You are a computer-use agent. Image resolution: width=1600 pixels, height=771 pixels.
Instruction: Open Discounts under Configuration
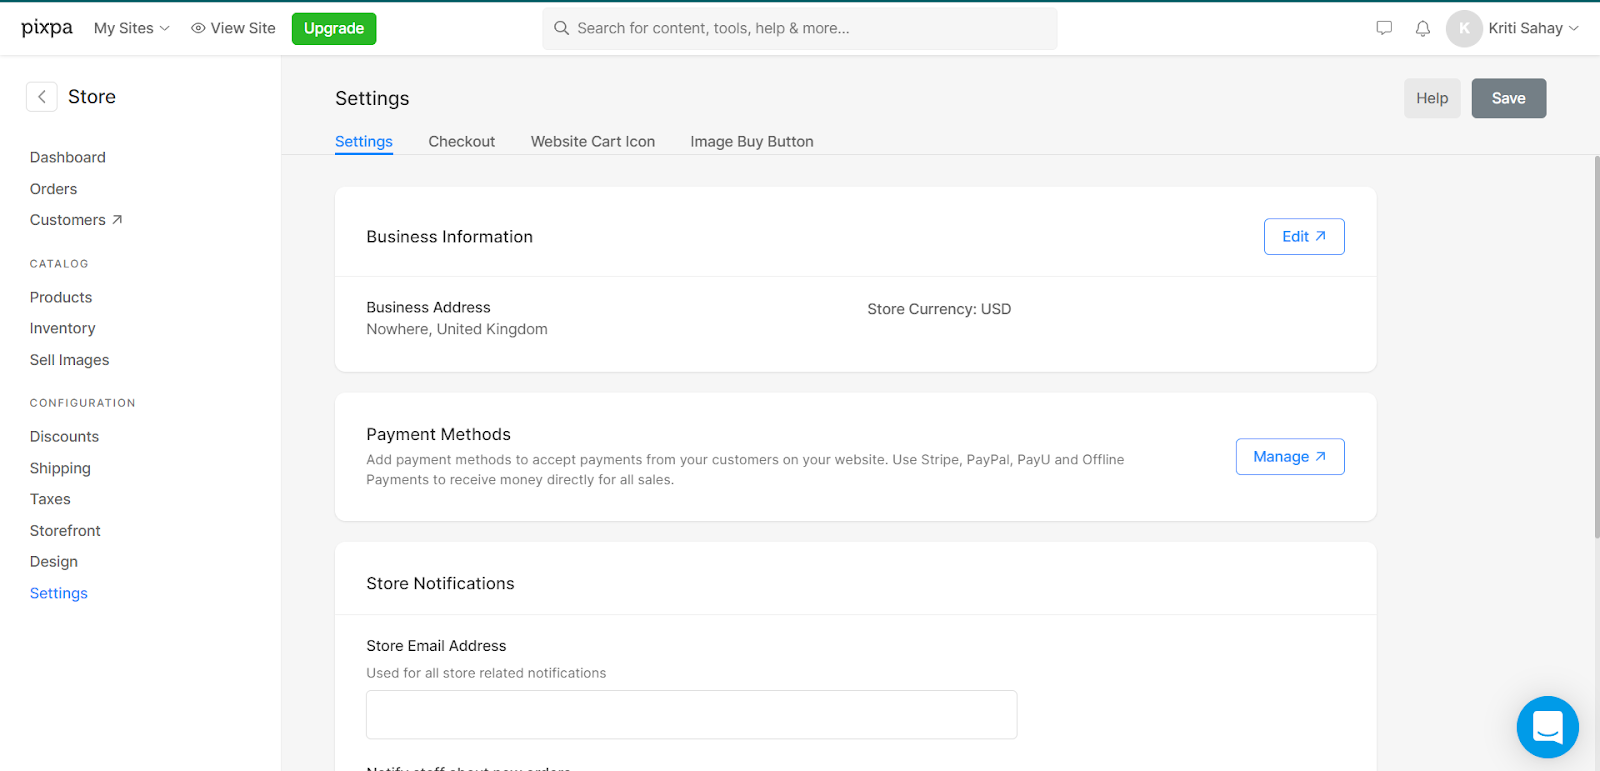point(64,436)
